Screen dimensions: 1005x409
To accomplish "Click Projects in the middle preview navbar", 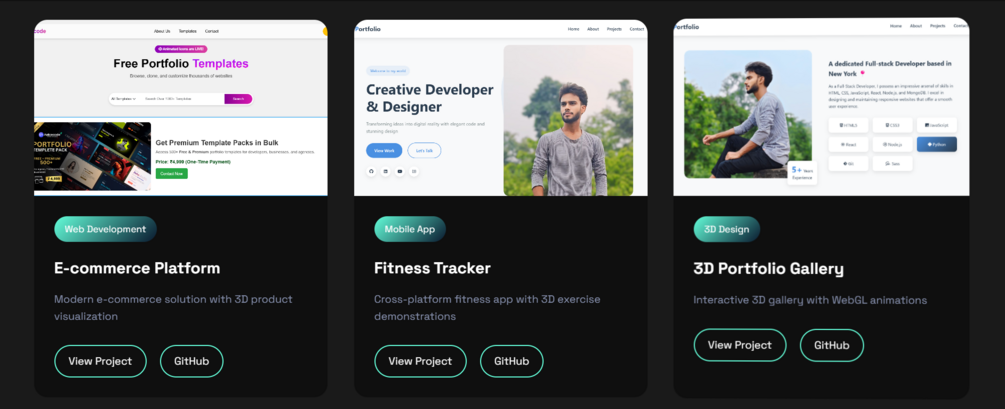I will click(614, 29).
